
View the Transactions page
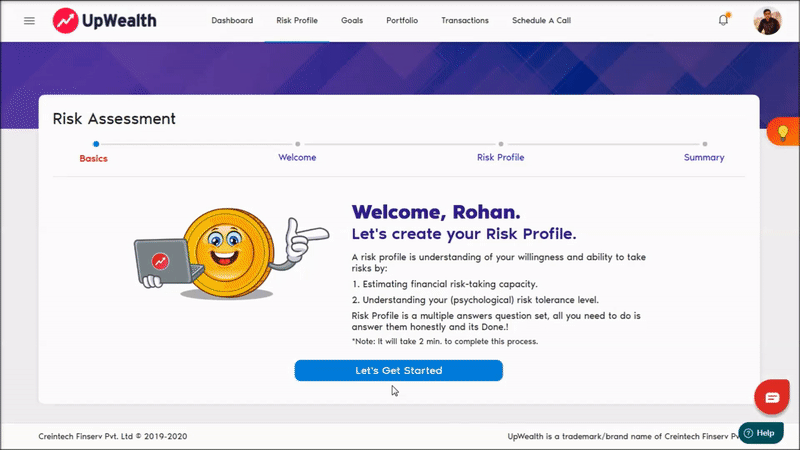pyautogui.click(x=465, y=20)
